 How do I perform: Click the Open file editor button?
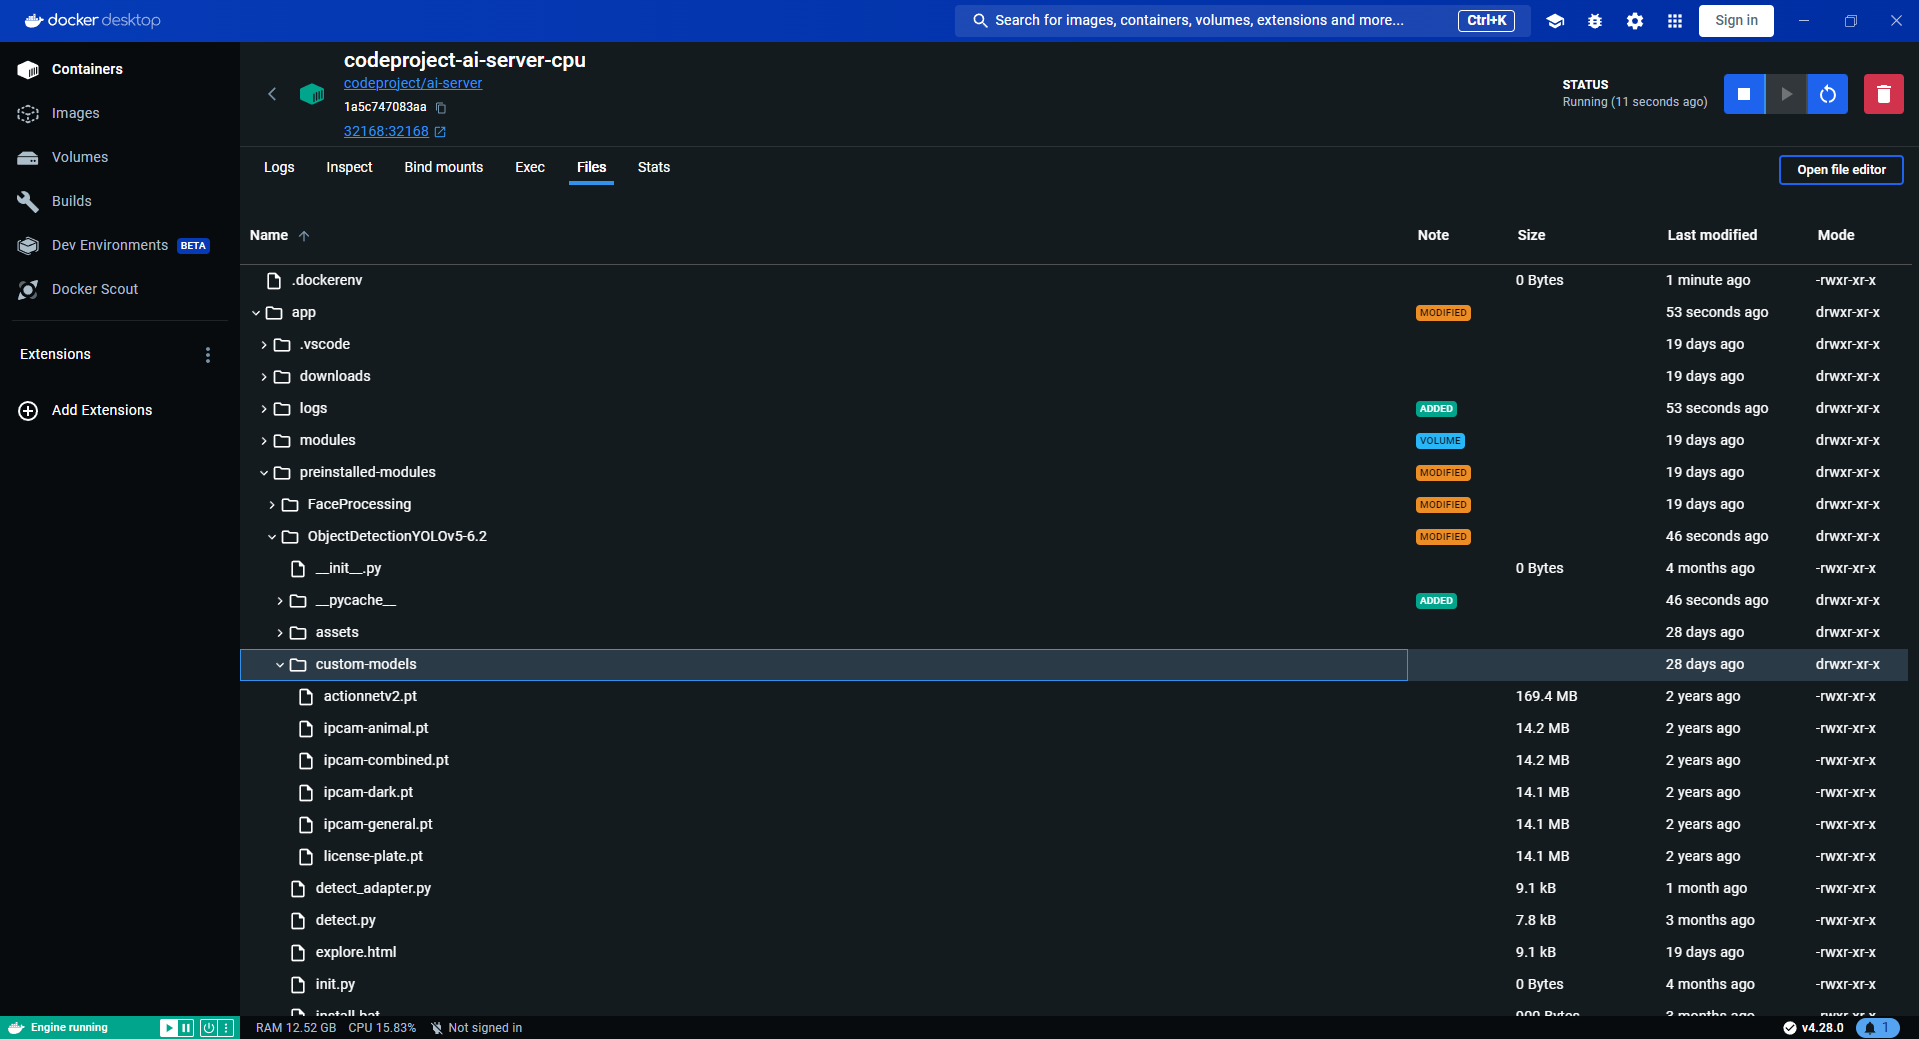pos(1841,170)
